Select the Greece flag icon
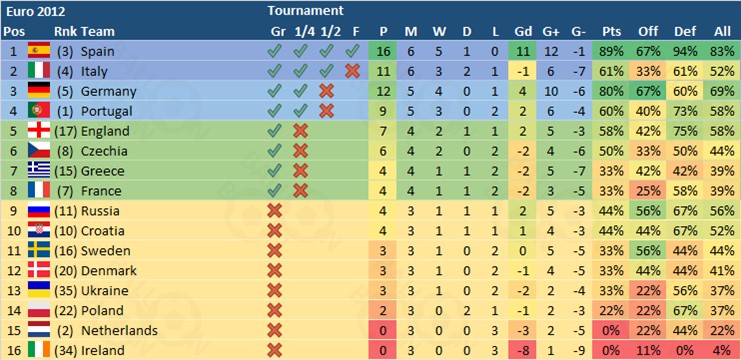Viewport: 741px width, 360px height. click(39, 170)
